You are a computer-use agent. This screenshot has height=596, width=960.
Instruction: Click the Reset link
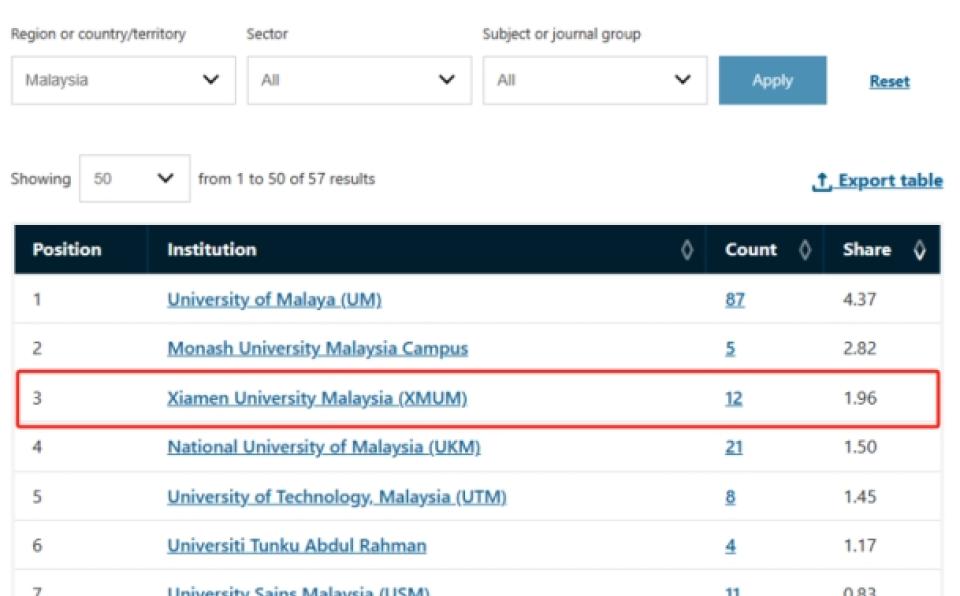coord(888,80)
